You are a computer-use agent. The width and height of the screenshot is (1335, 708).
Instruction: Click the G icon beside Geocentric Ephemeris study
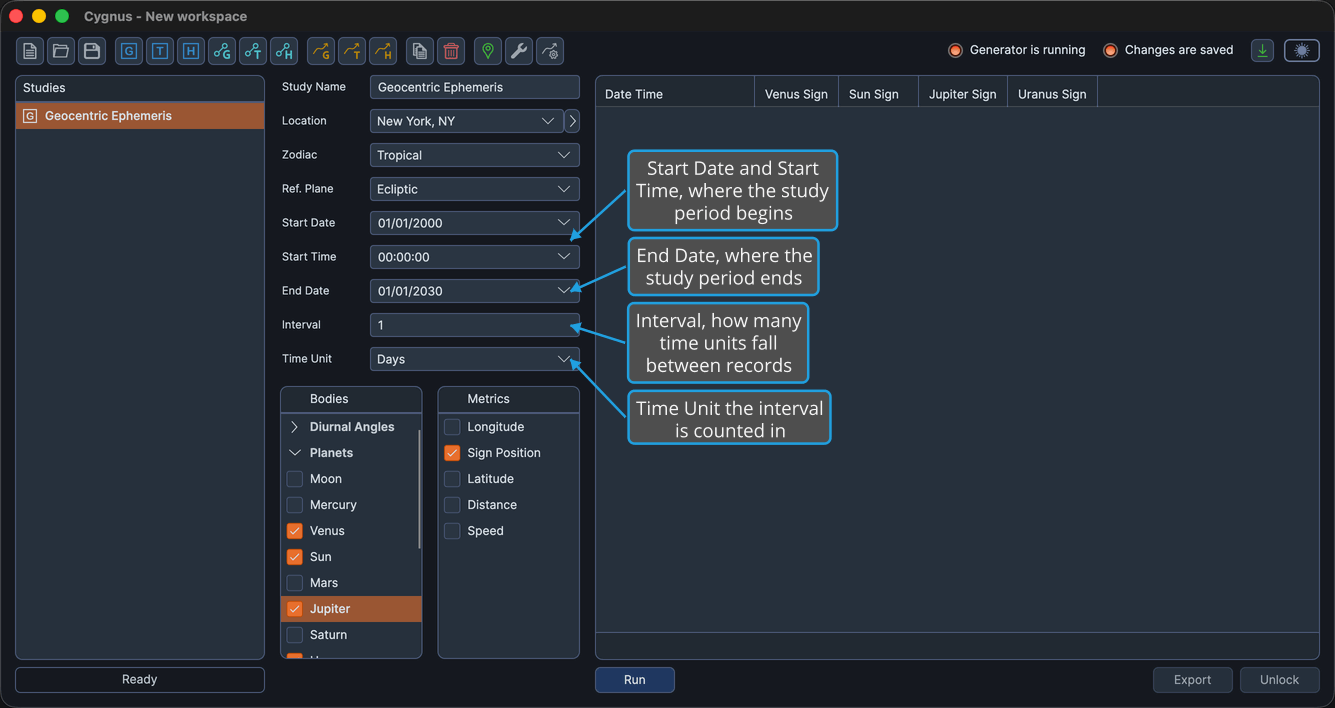click(x=30, y=116)
